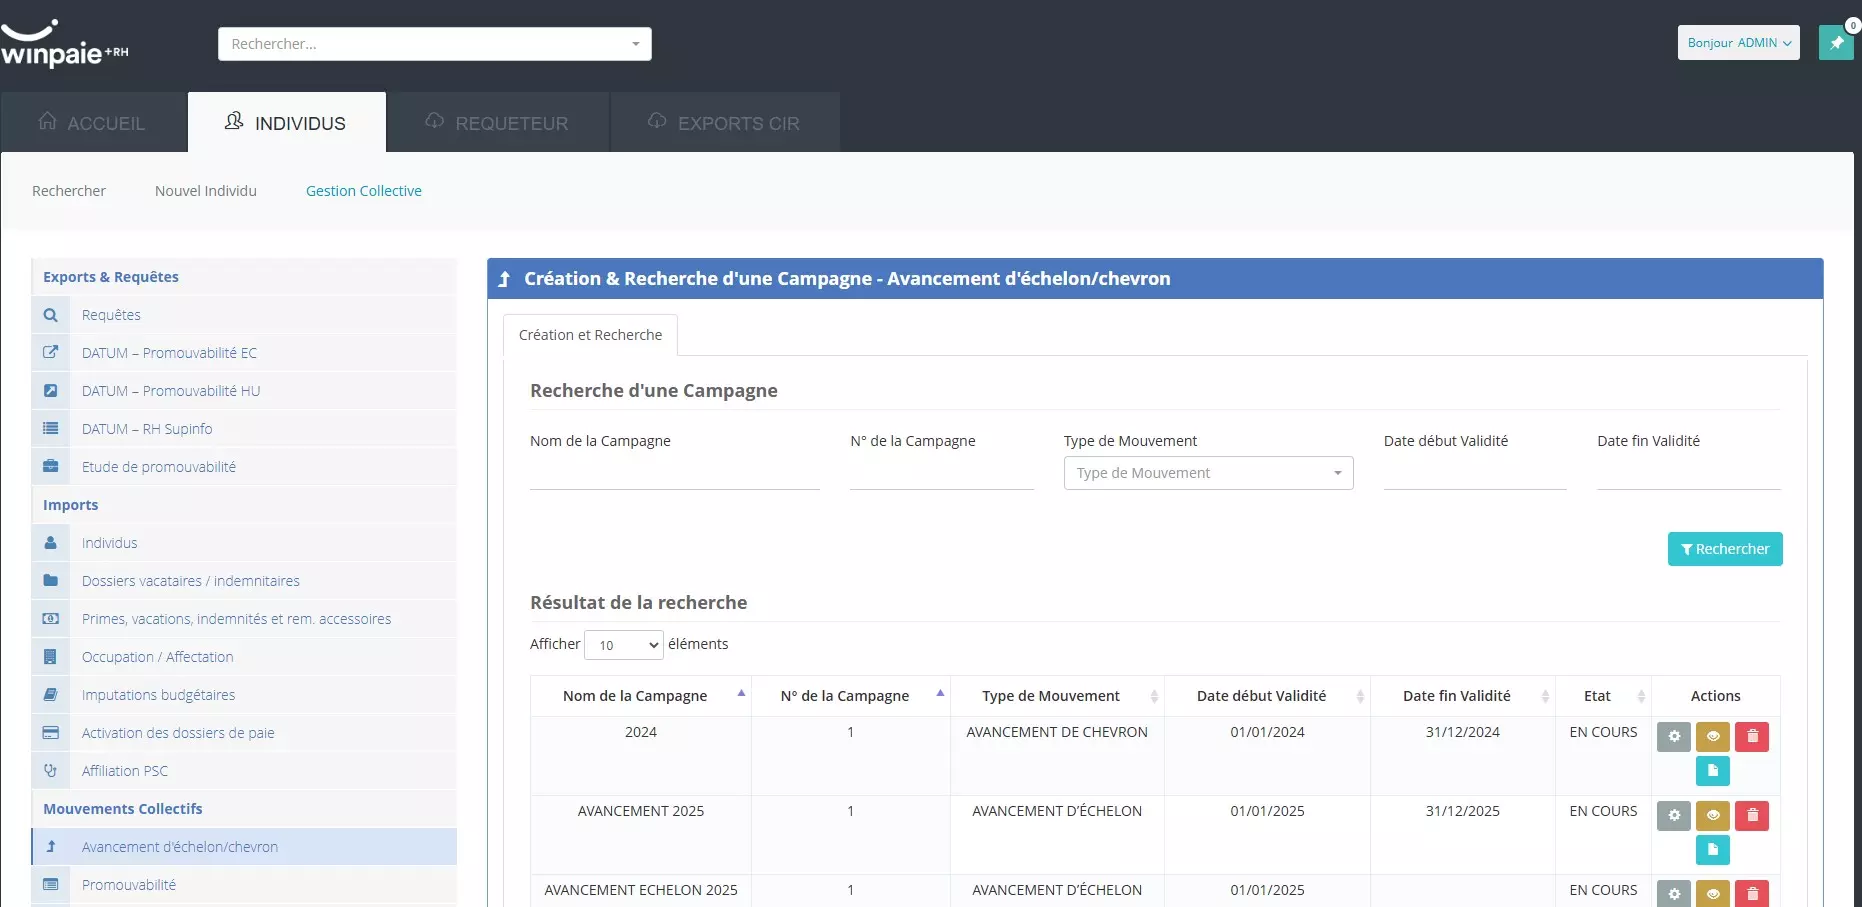This screenshot has width=1862, height=907.
Task: Click the winpaie +RH logo
Action: [65, 44]
